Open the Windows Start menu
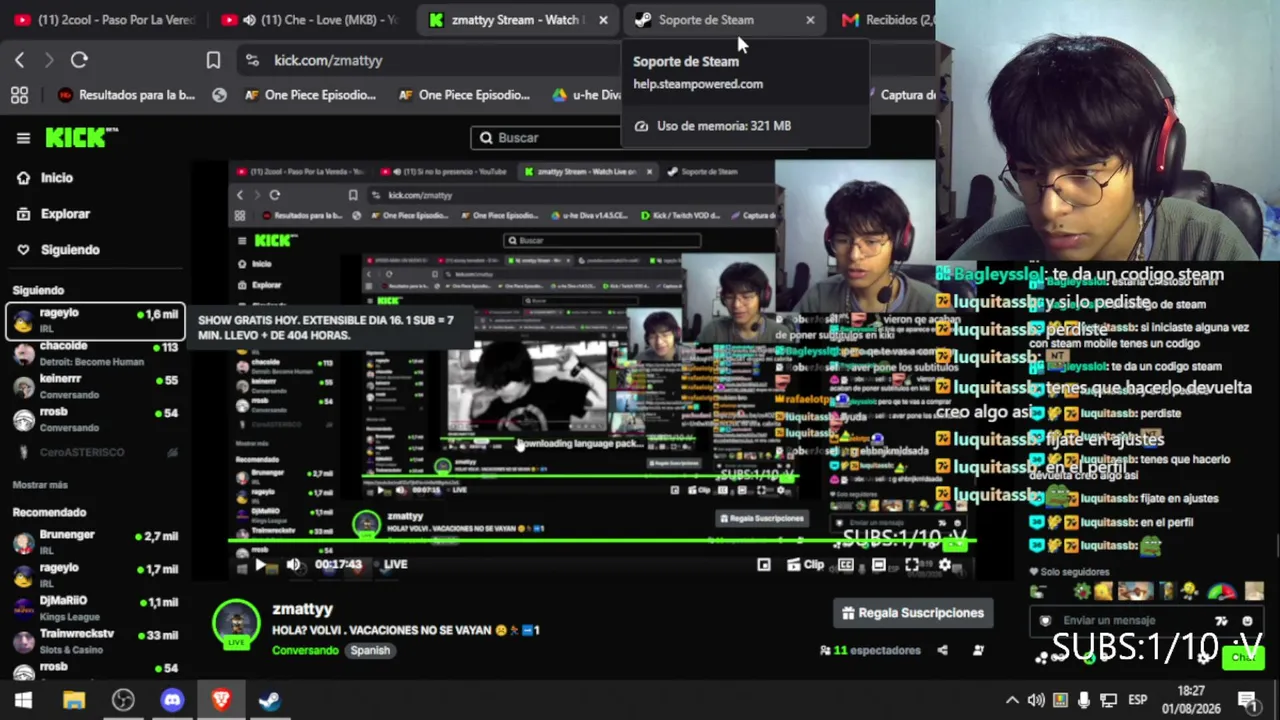Viewport: 1280px width, 720px height. click(23, 700)
